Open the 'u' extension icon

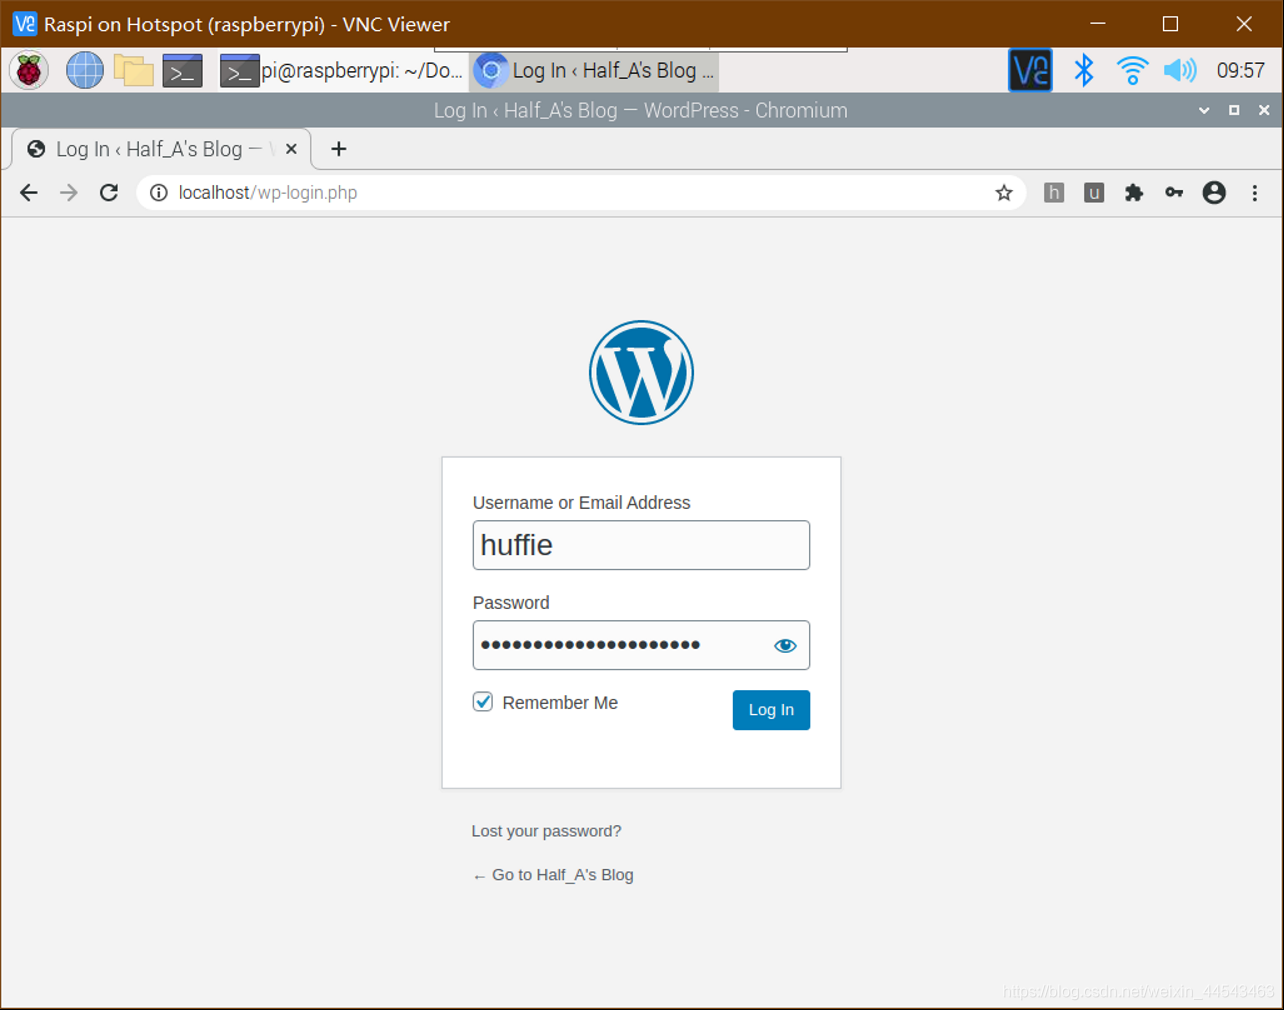[x=1094, y=193]
